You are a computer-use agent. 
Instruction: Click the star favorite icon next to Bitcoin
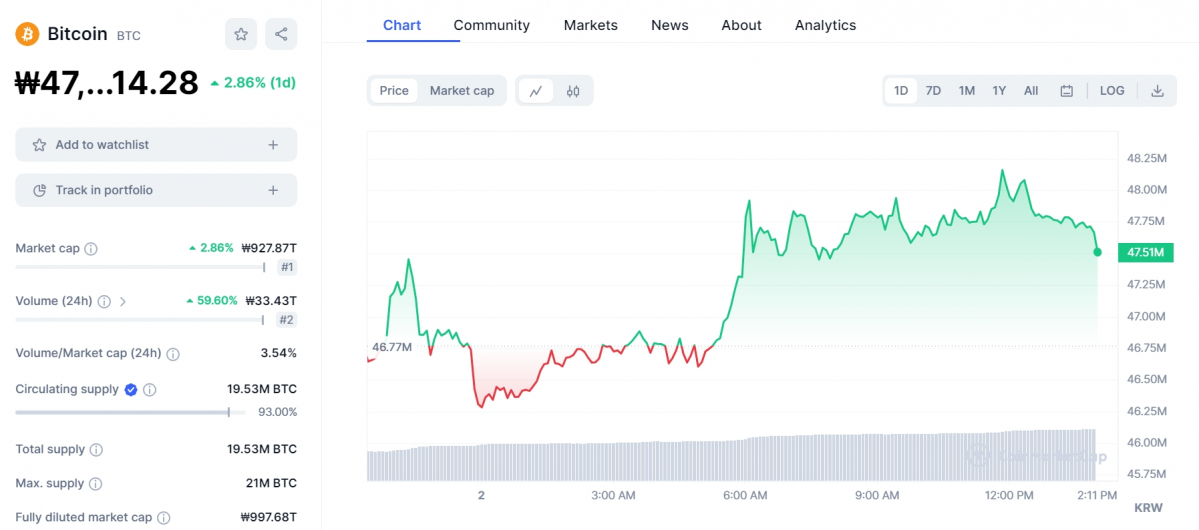241,34
